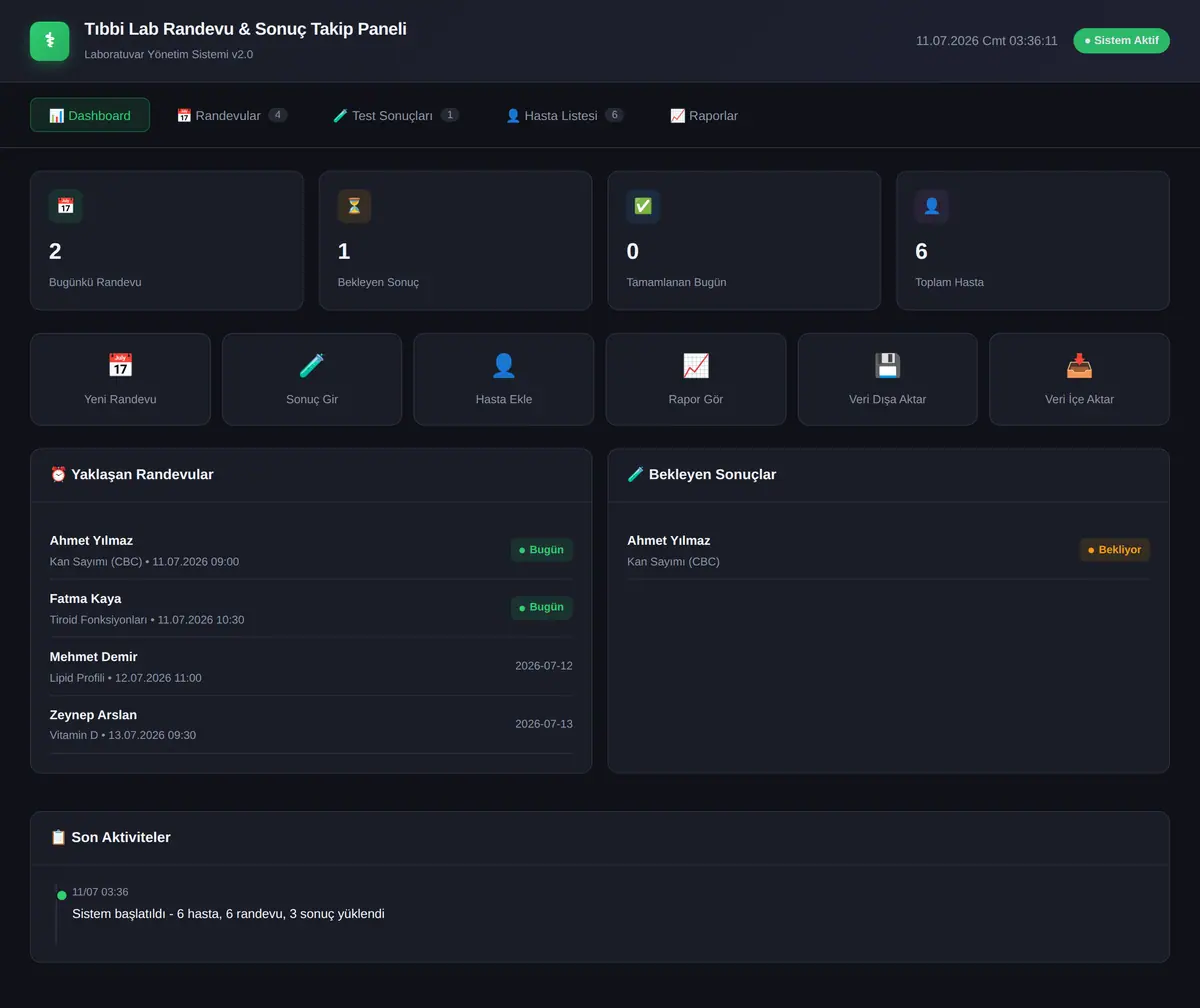This screenshot has width=1200, height=1008.
Task: Click the clipboard icon beside Son Aktiviteler
Action: pyautogui.click(x=58, y=837)
